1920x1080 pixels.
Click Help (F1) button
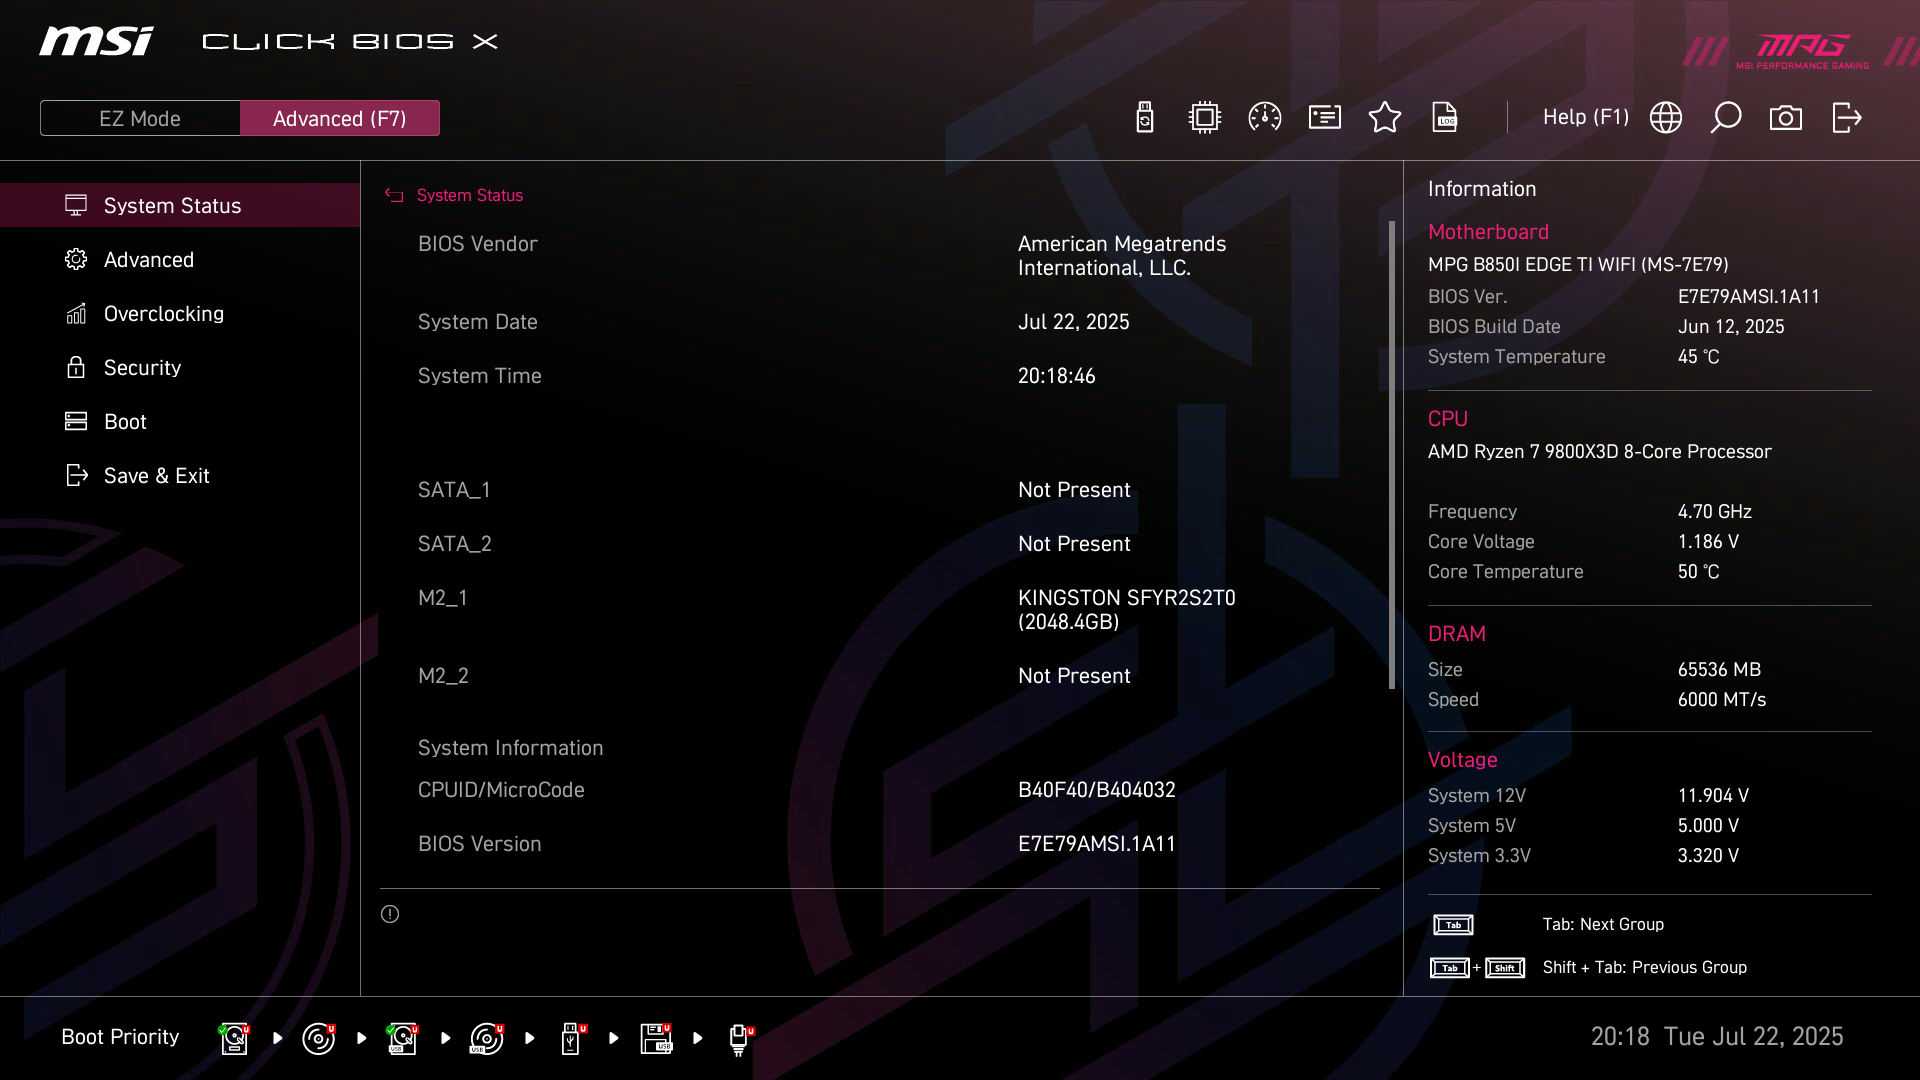point(1585,118)
